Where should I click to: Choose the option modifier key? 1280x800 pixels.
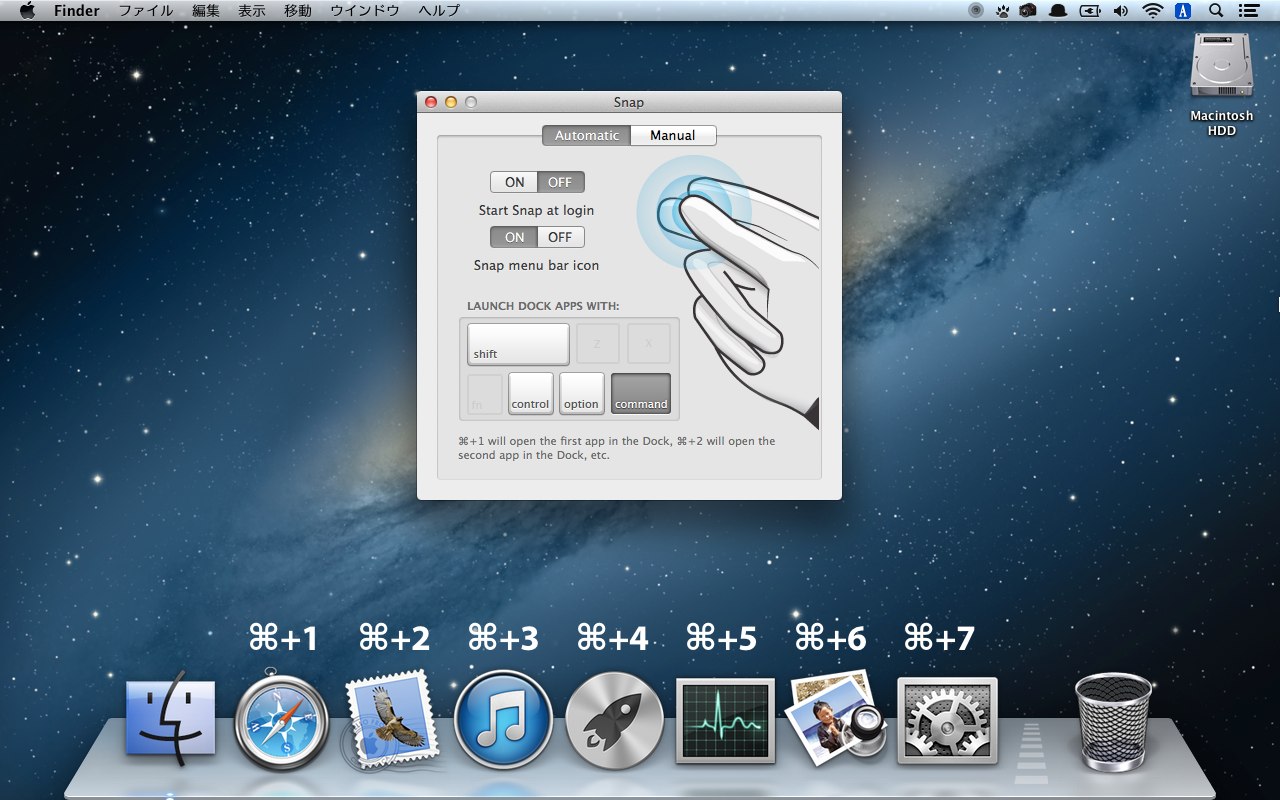581,393
